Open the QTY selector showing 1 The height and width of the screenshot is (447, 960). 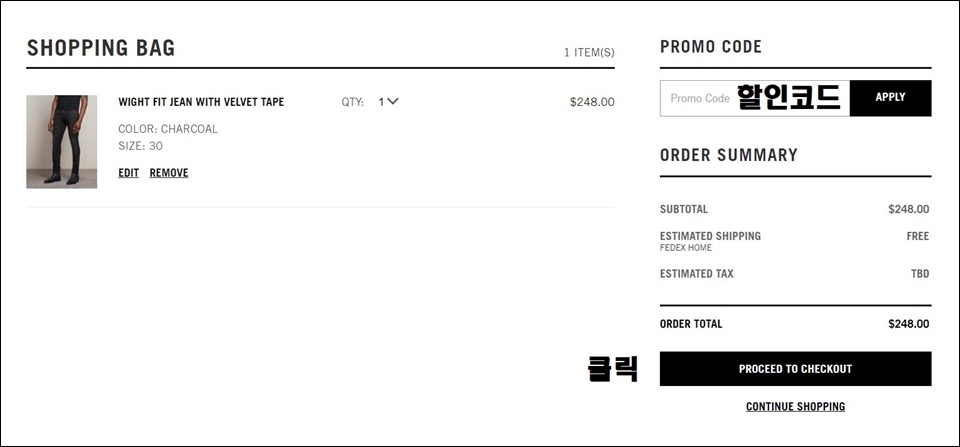(x=388, y=102)
